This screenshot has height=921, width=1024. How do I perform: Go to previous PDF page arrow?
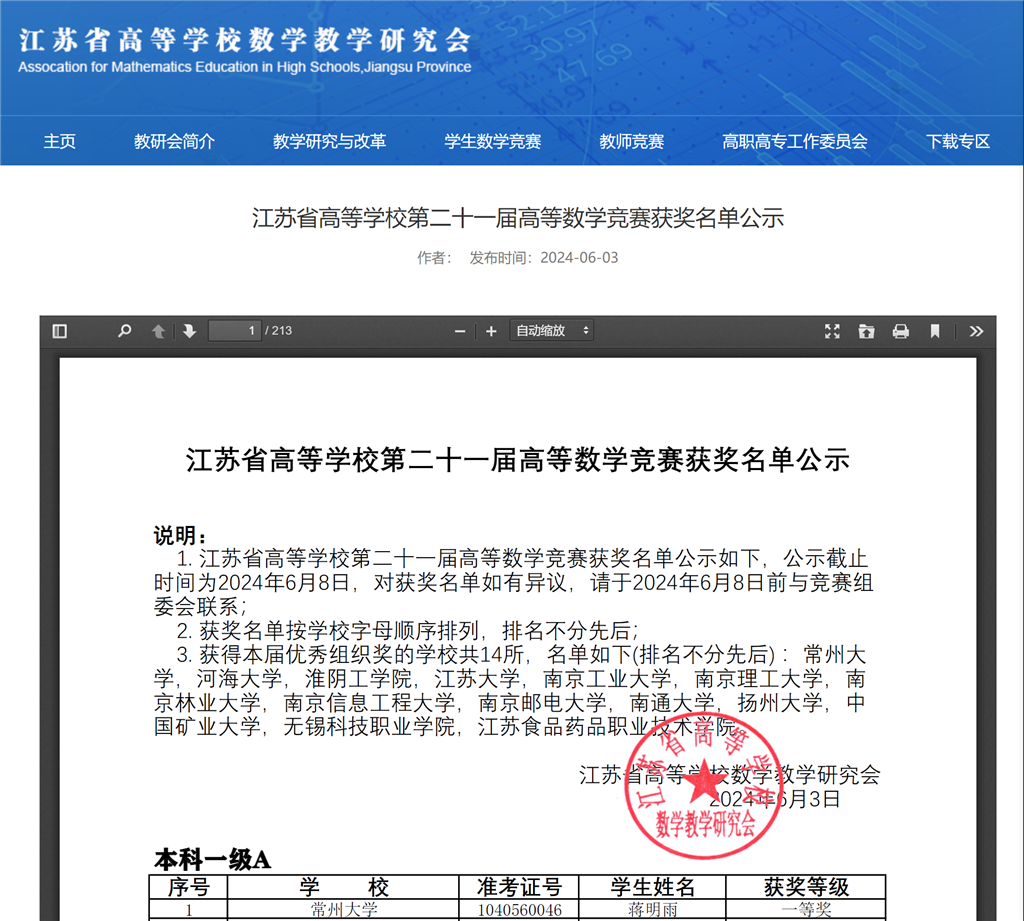(x=158, y=331)
